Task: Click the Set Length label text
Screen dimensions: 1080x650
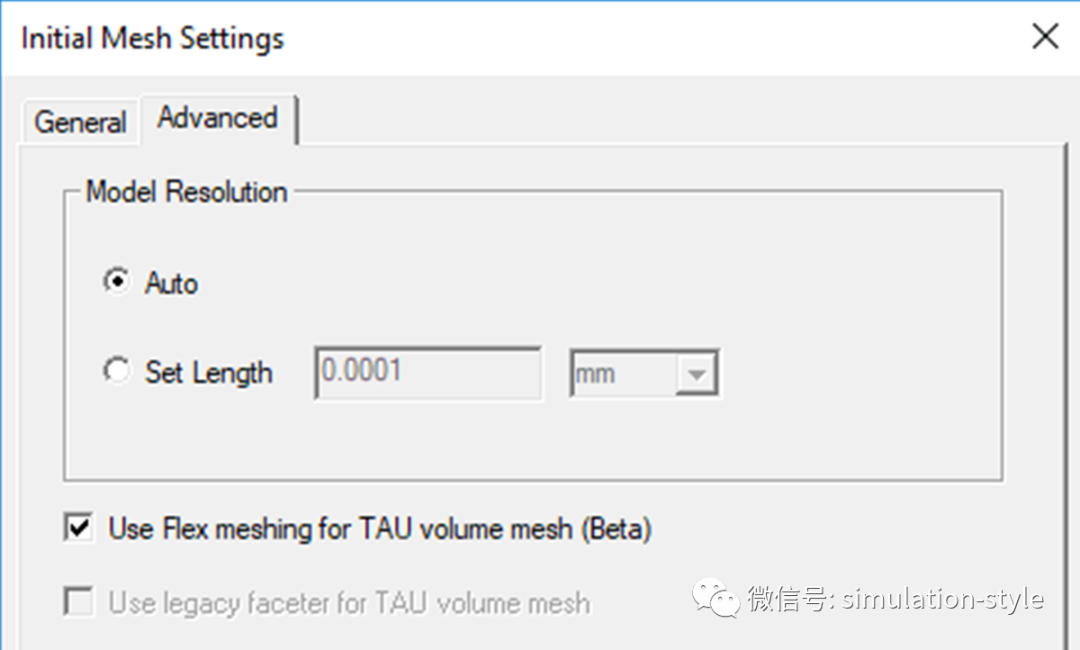Action: [209, 373]
